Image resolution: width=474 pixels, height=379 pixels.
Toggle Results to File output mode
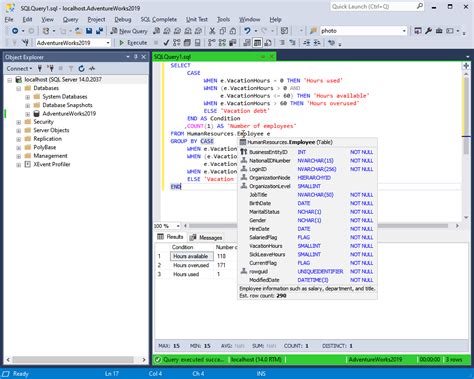point(268,43)
